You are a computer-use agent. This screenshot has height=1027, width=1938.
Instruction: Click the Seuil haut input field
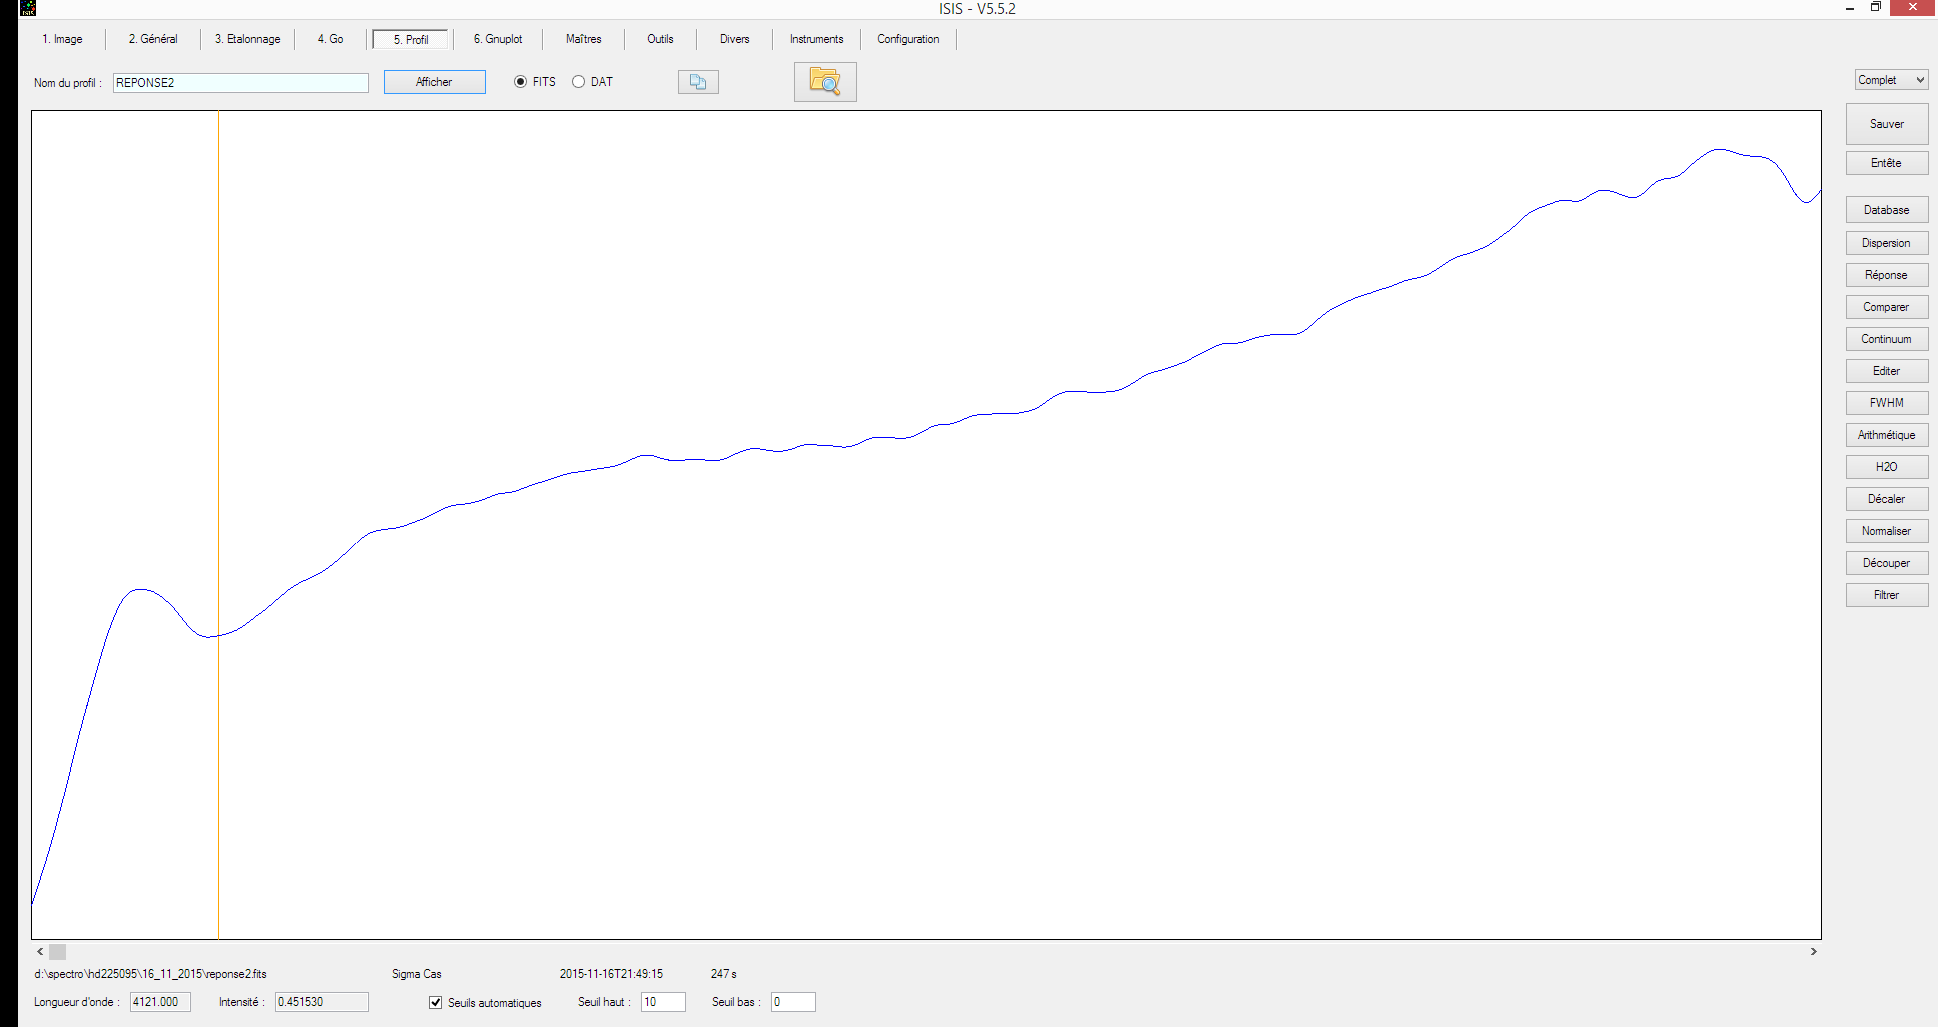click(x=662, y=1002)
